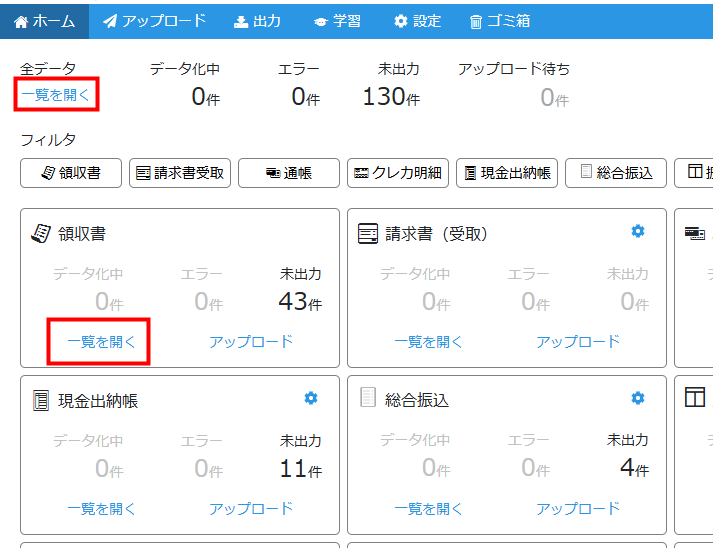This screenshot has height=548, width=713.
Task: Click the invoice icon on the 請求書（受取）card
Action: tap(368, 233)
